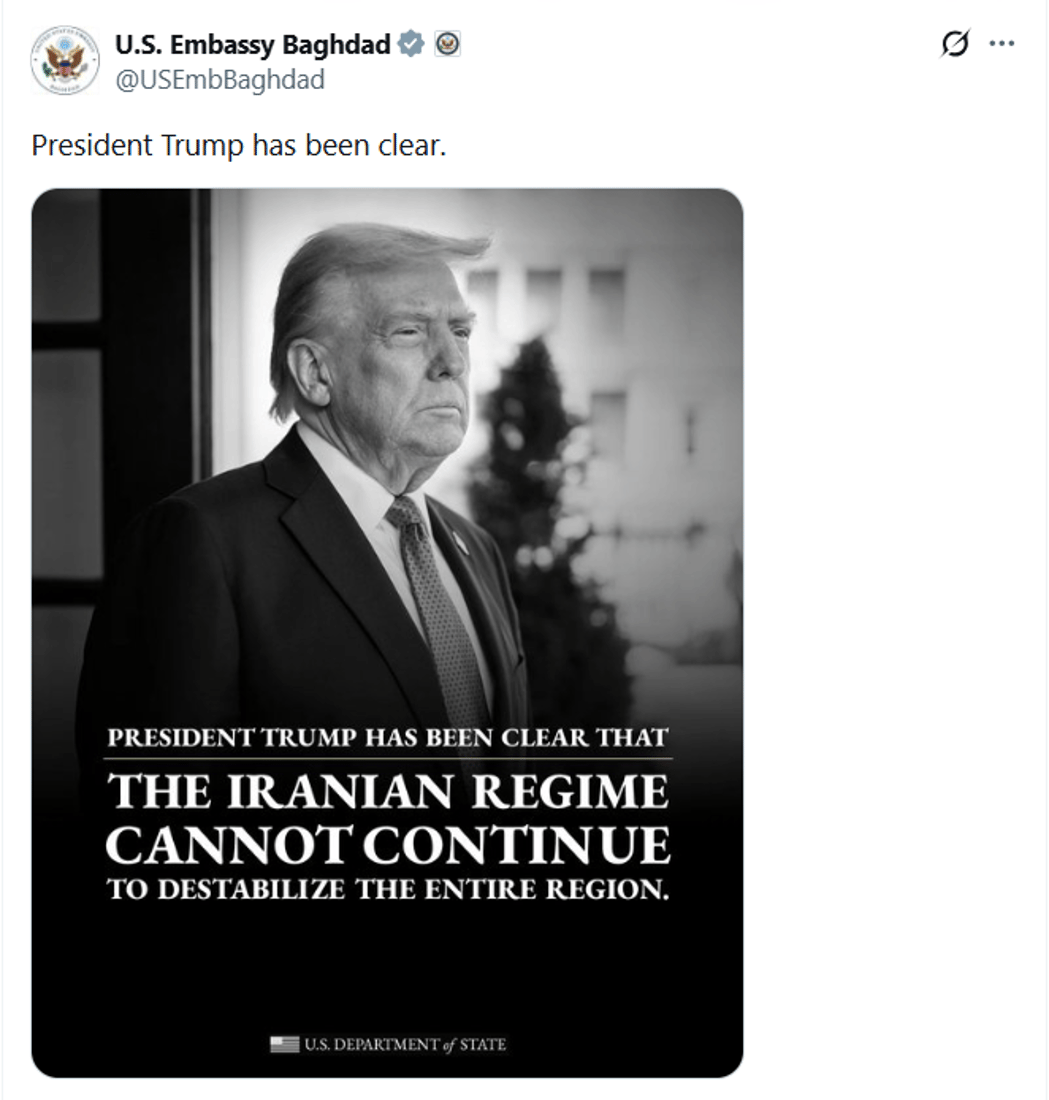Open the U.S. Embassy Baghdad display name

click(253, 45)
